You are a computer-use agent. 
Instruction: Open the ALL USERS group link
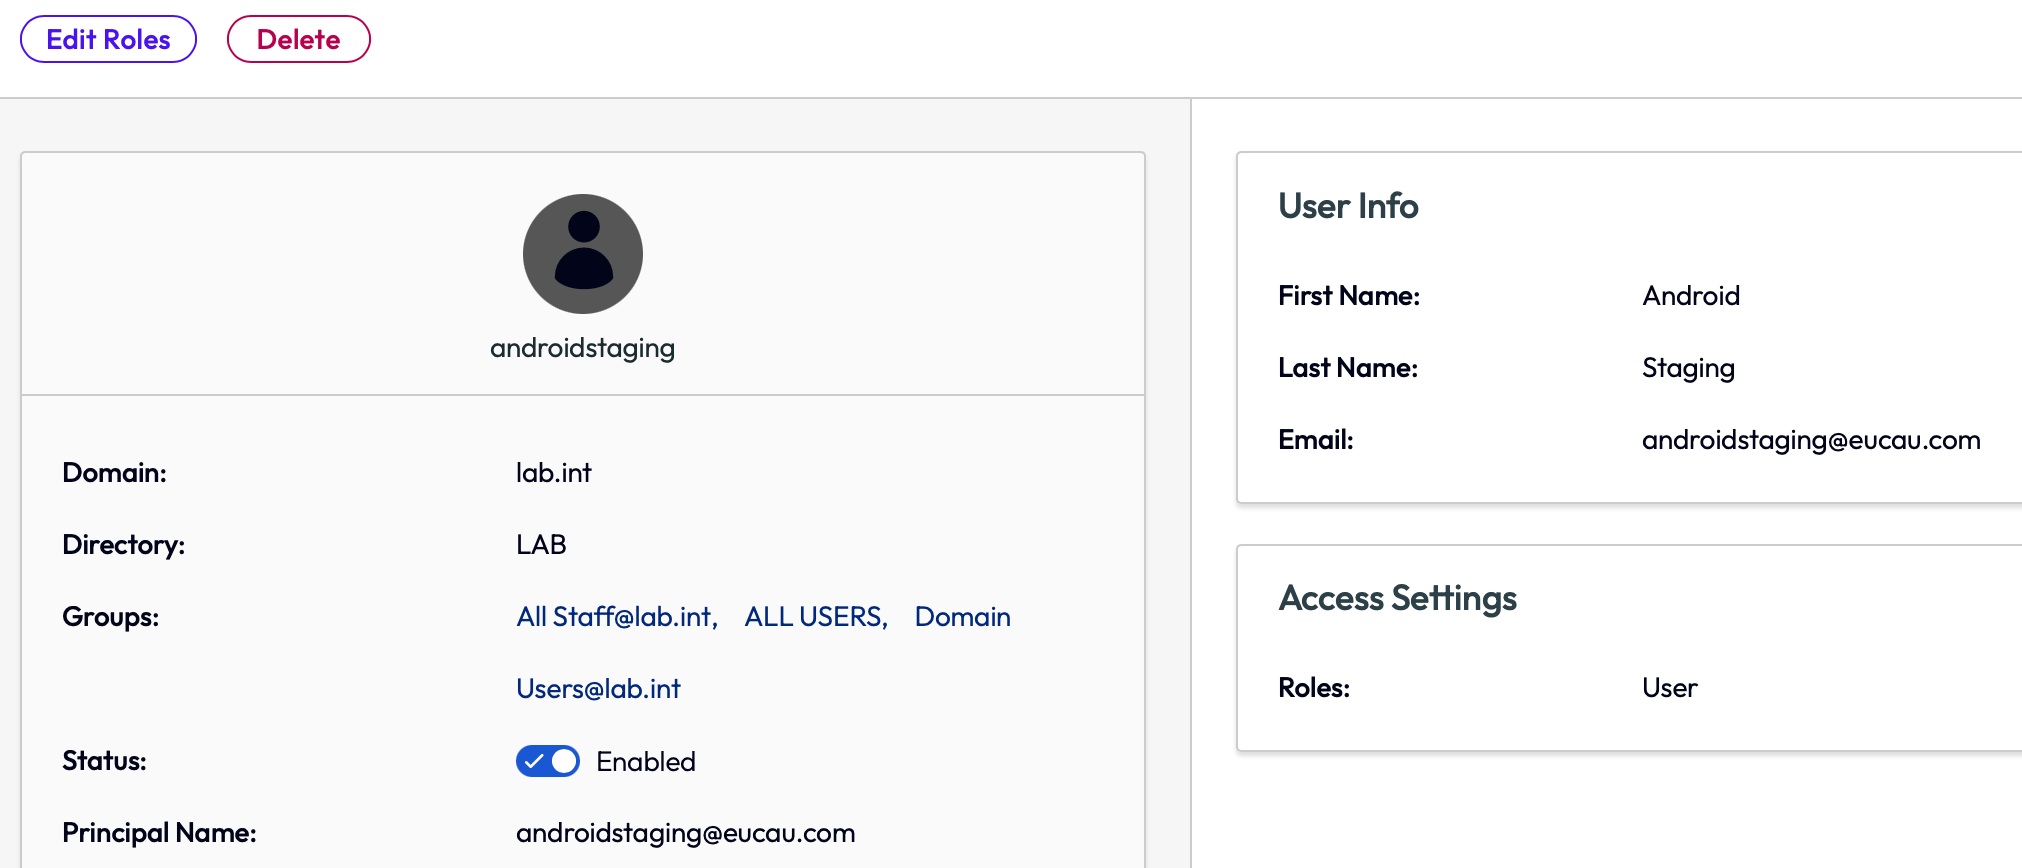[815, 617]
